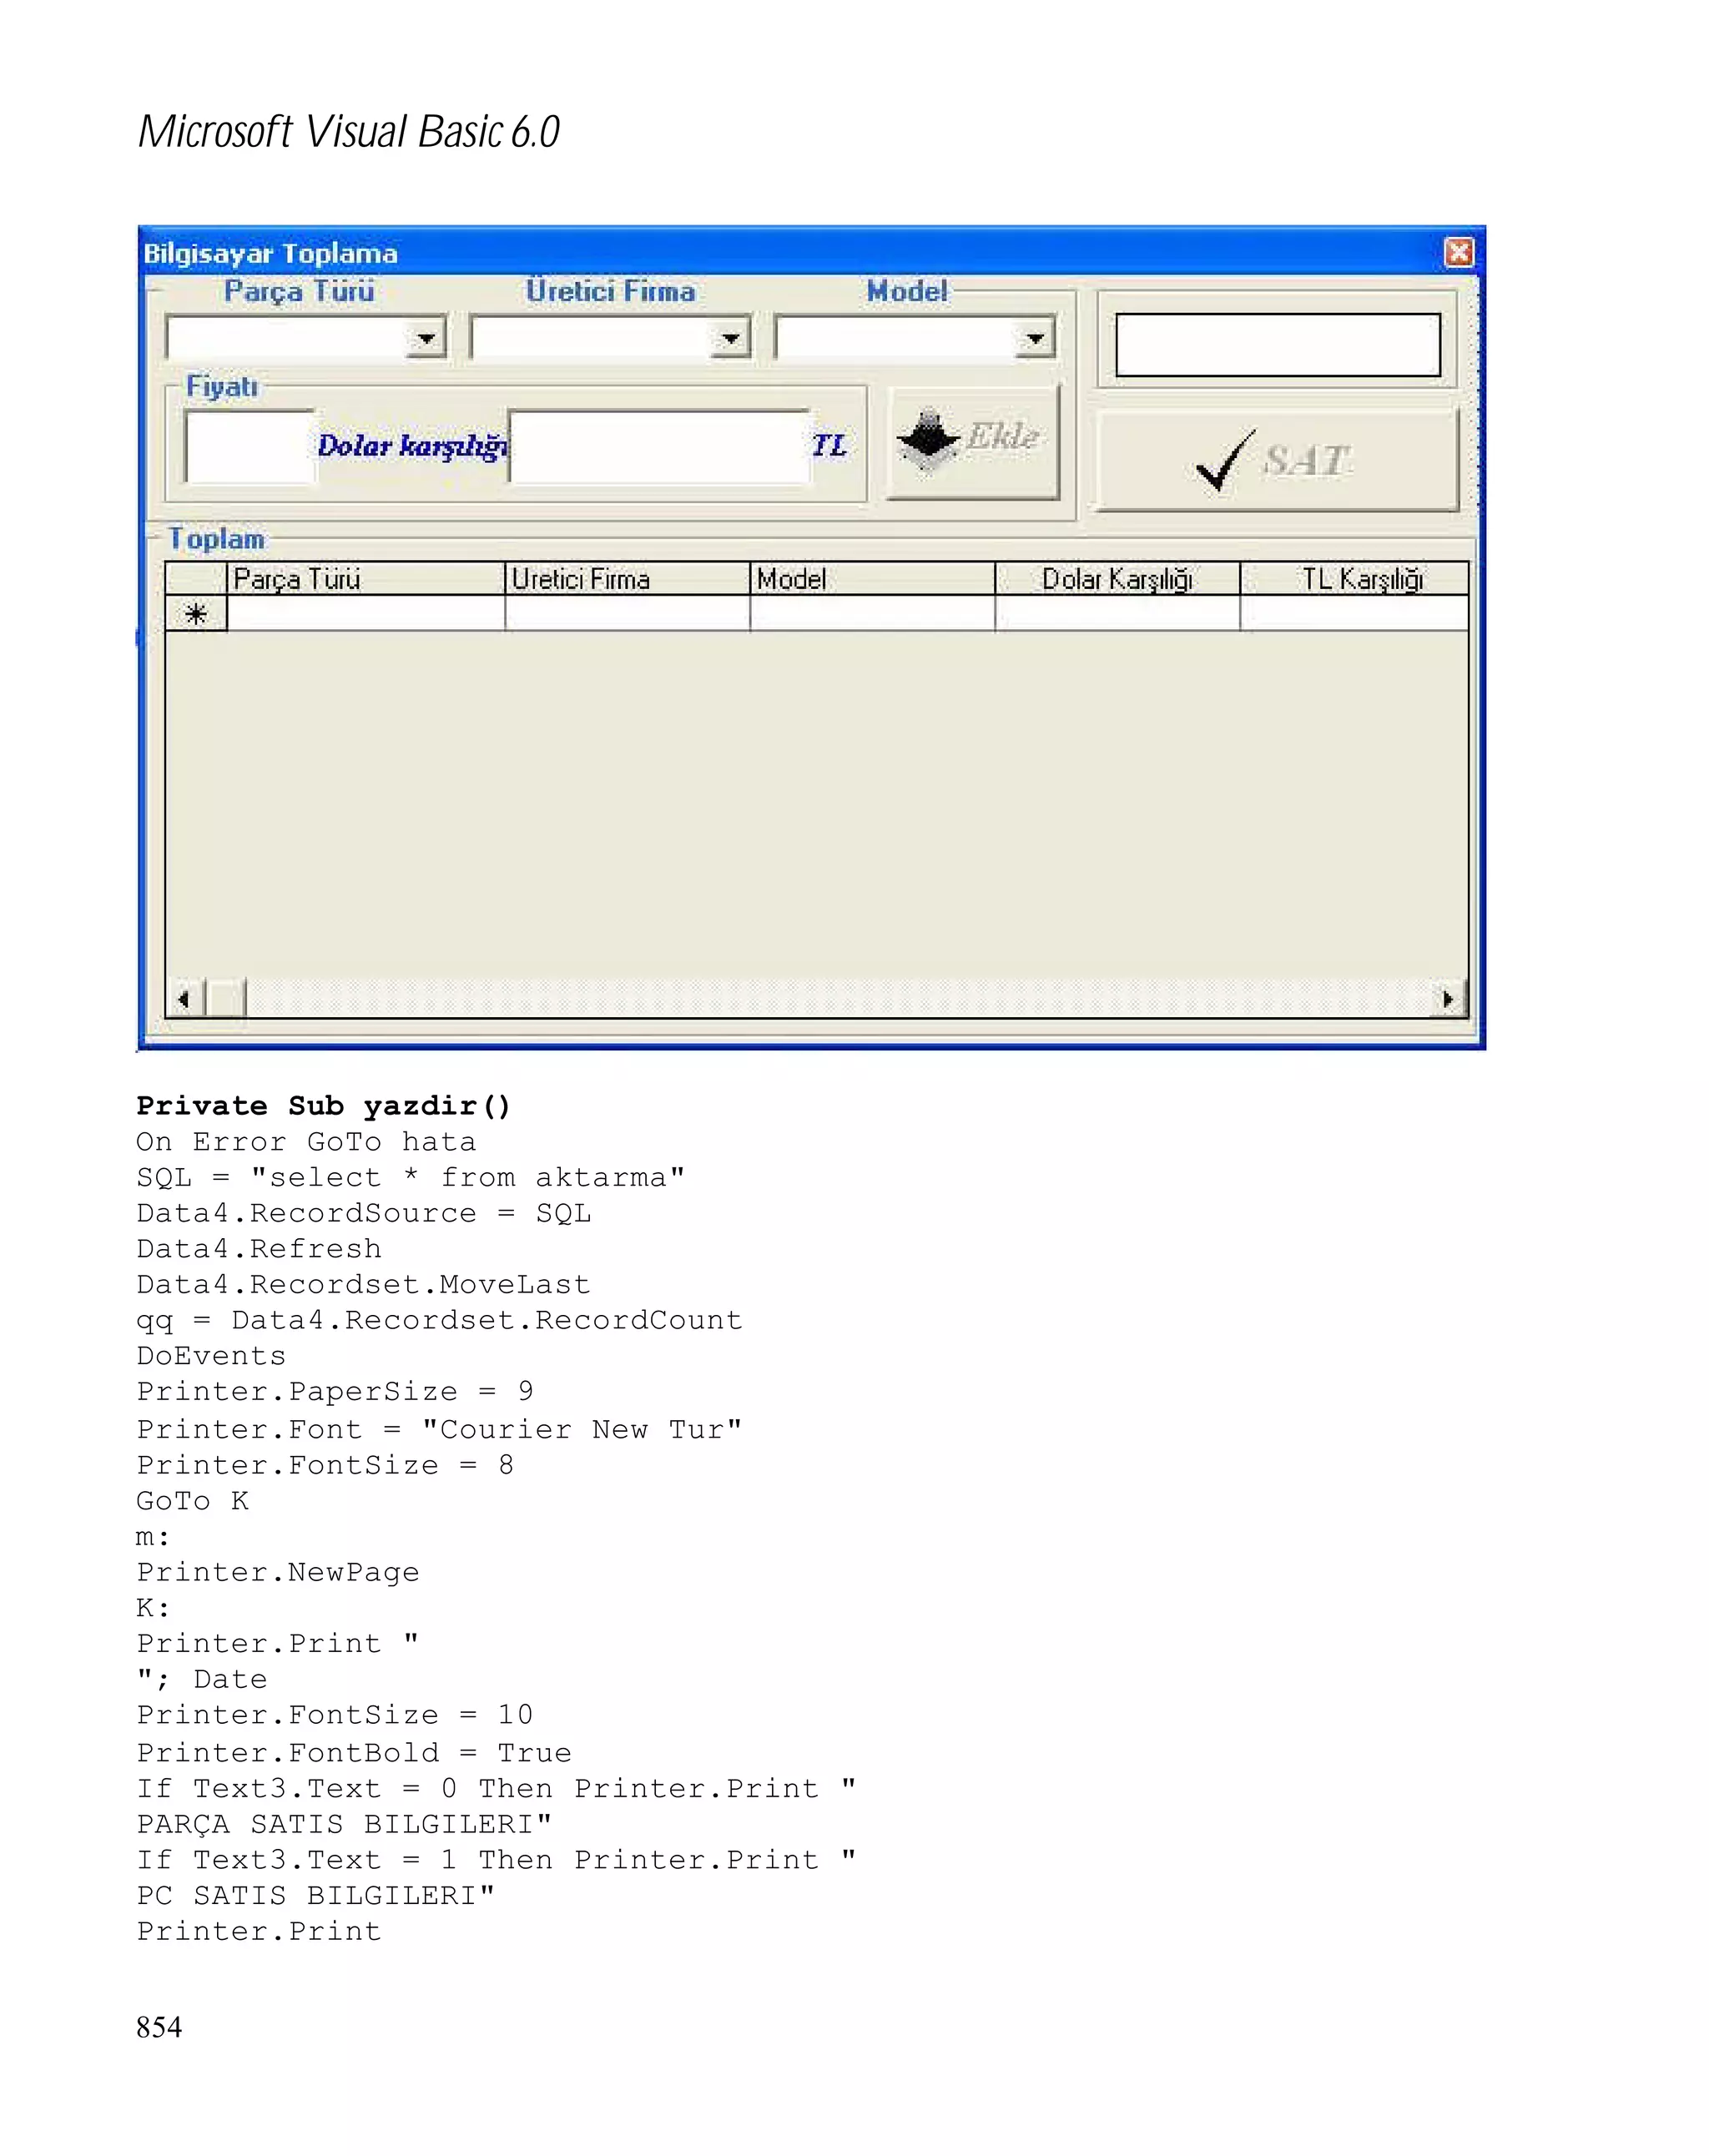Close the Bilgisayar Toplama window
This screenshot has height=2156, width=1709.
tap(1458, 252)
